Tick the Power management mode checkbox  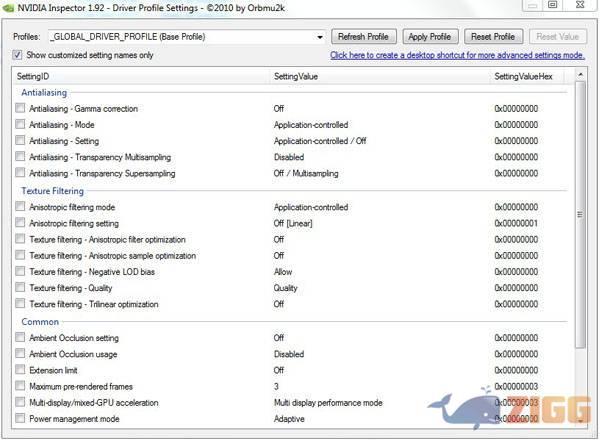tap(21, 419)
